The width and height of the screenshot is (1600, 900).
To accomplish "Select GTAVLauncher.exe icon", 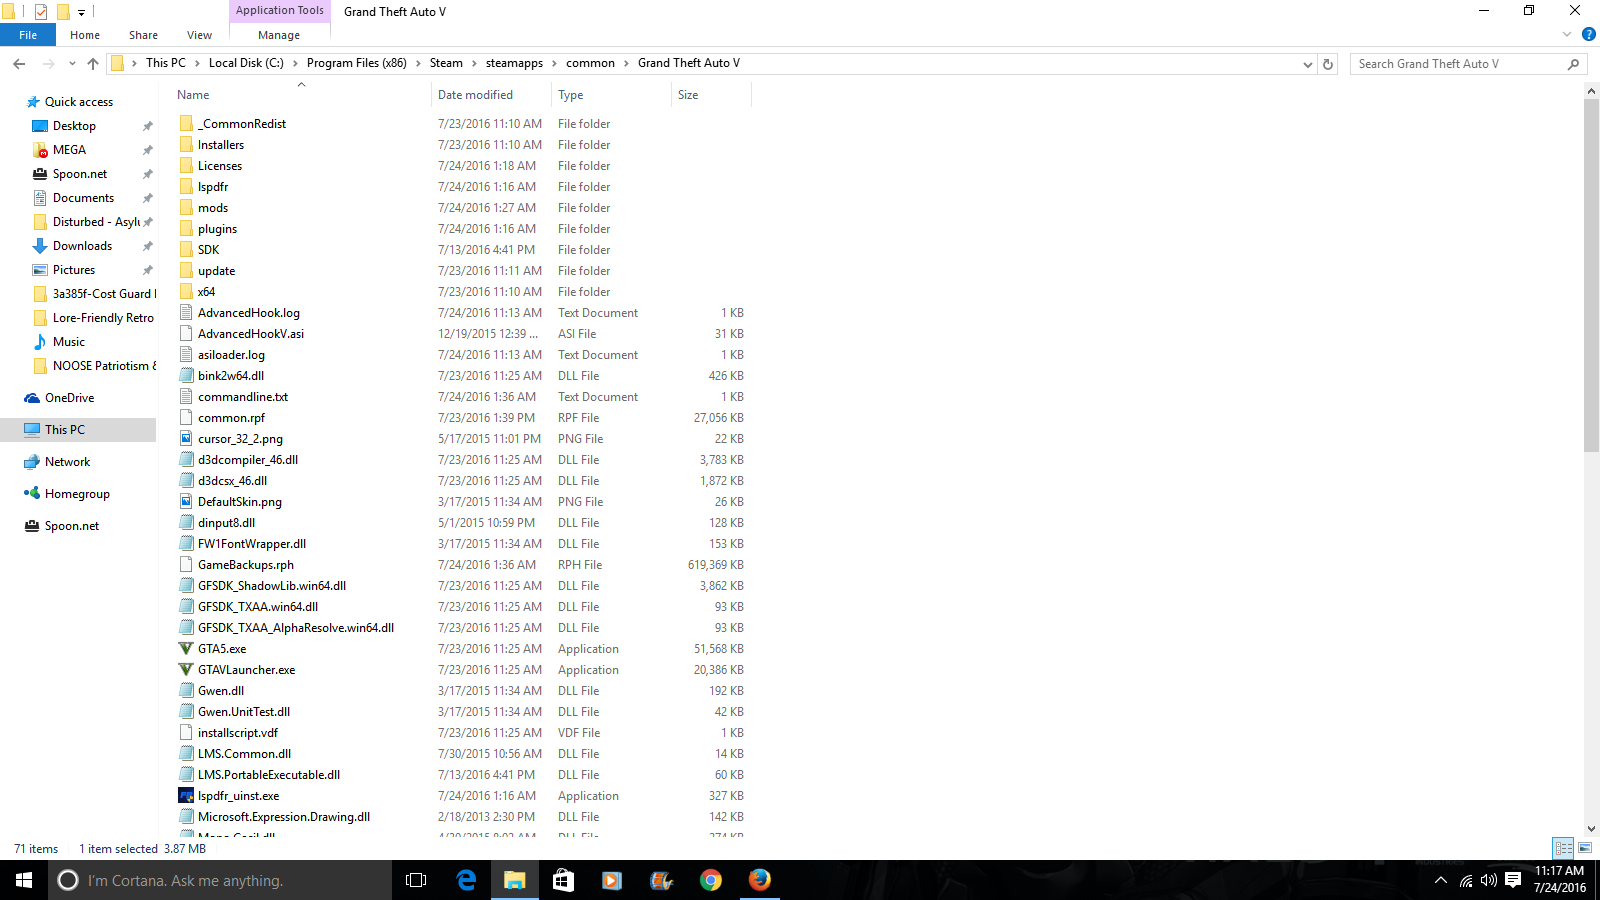I will [x=186, y=670].
